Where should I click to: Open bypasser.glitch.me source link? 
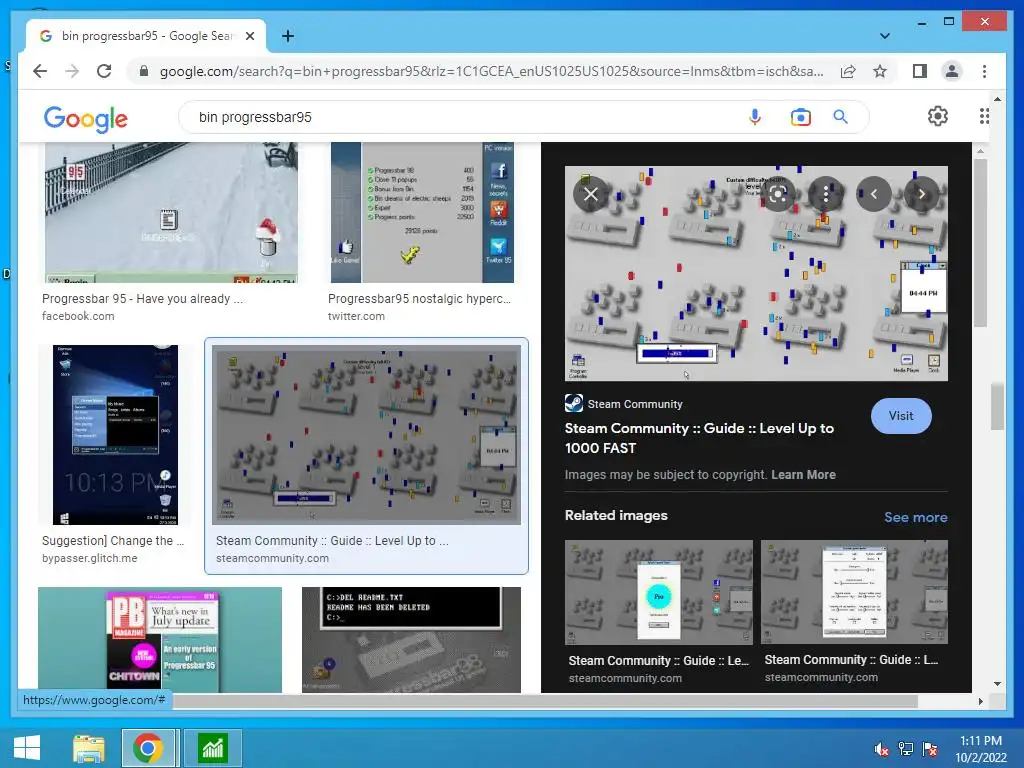(x=89, y=558)
